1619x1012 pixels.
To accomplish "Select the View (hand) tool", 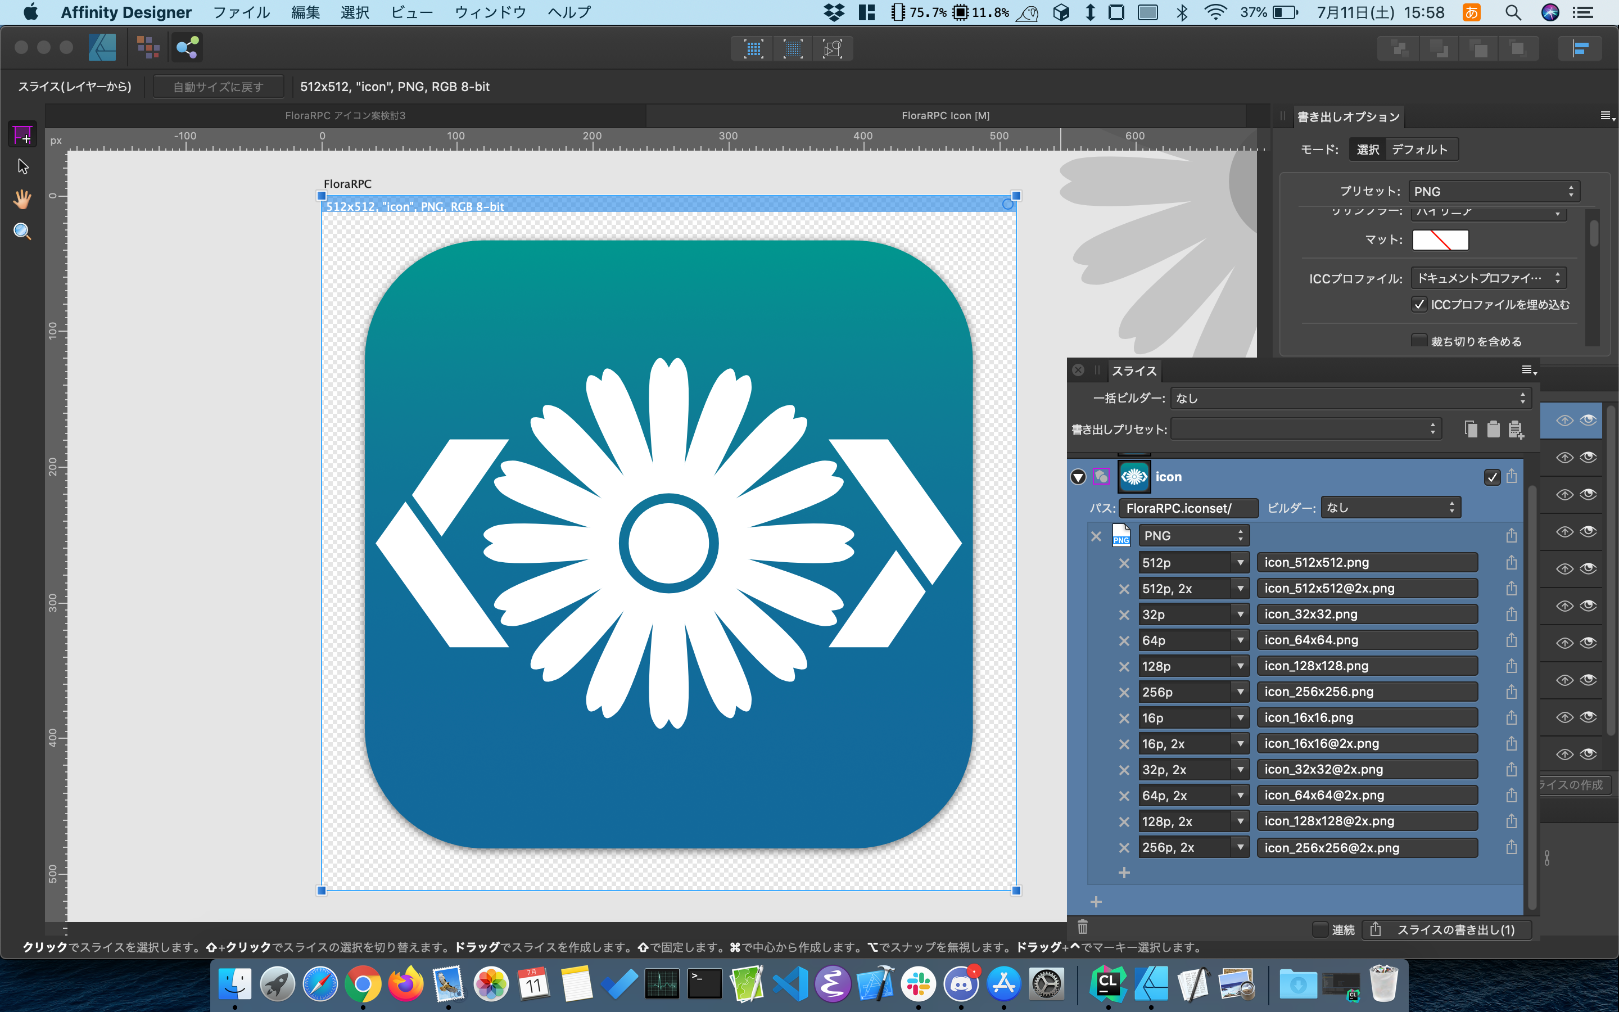I will [22, 199].
